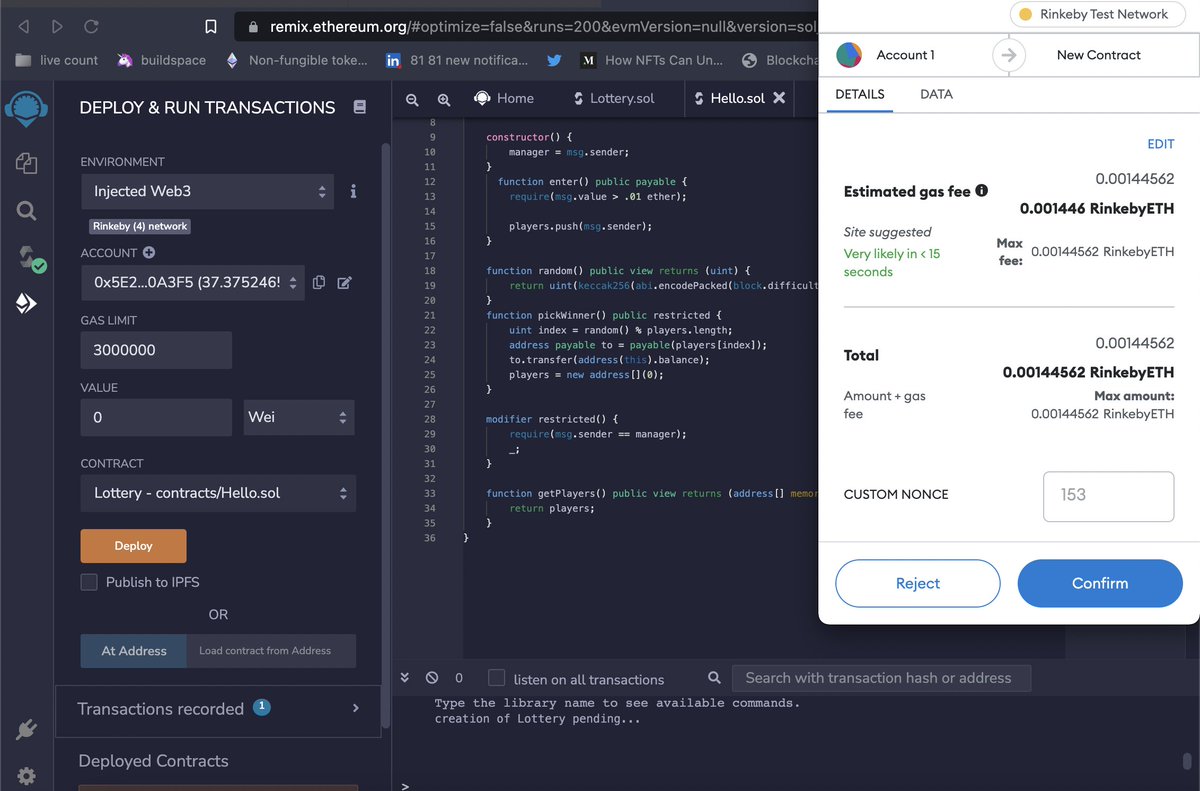Enable listen on all transactions
Screen dimensions: 1200x791
(496, 678)
